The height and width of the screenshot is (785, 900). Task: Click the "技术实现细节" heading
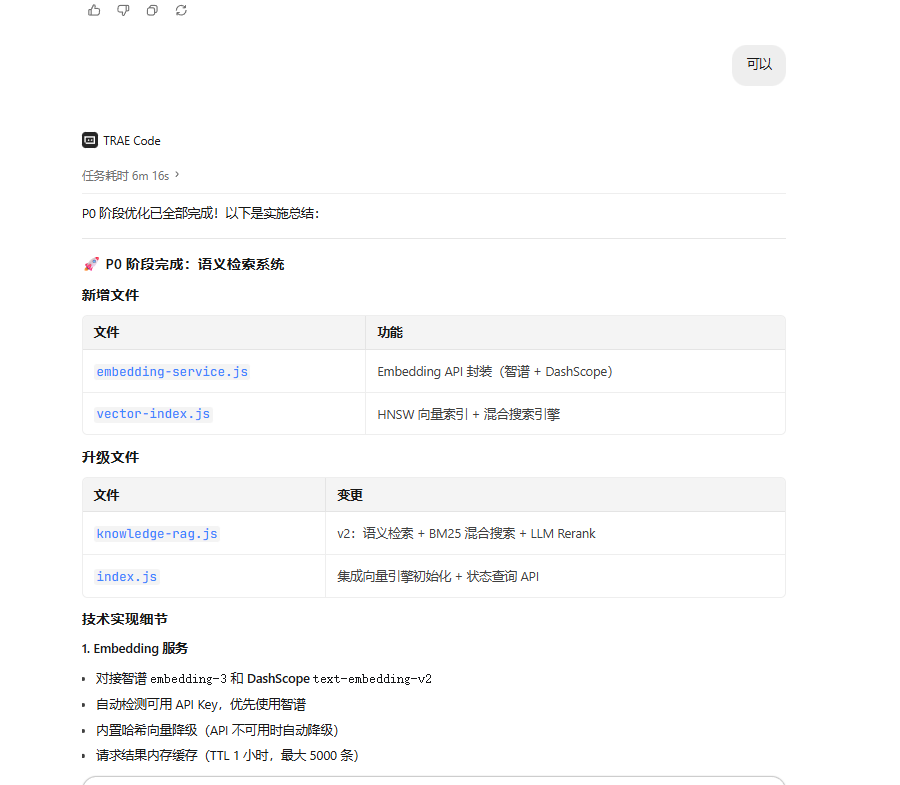click(125, 619)
